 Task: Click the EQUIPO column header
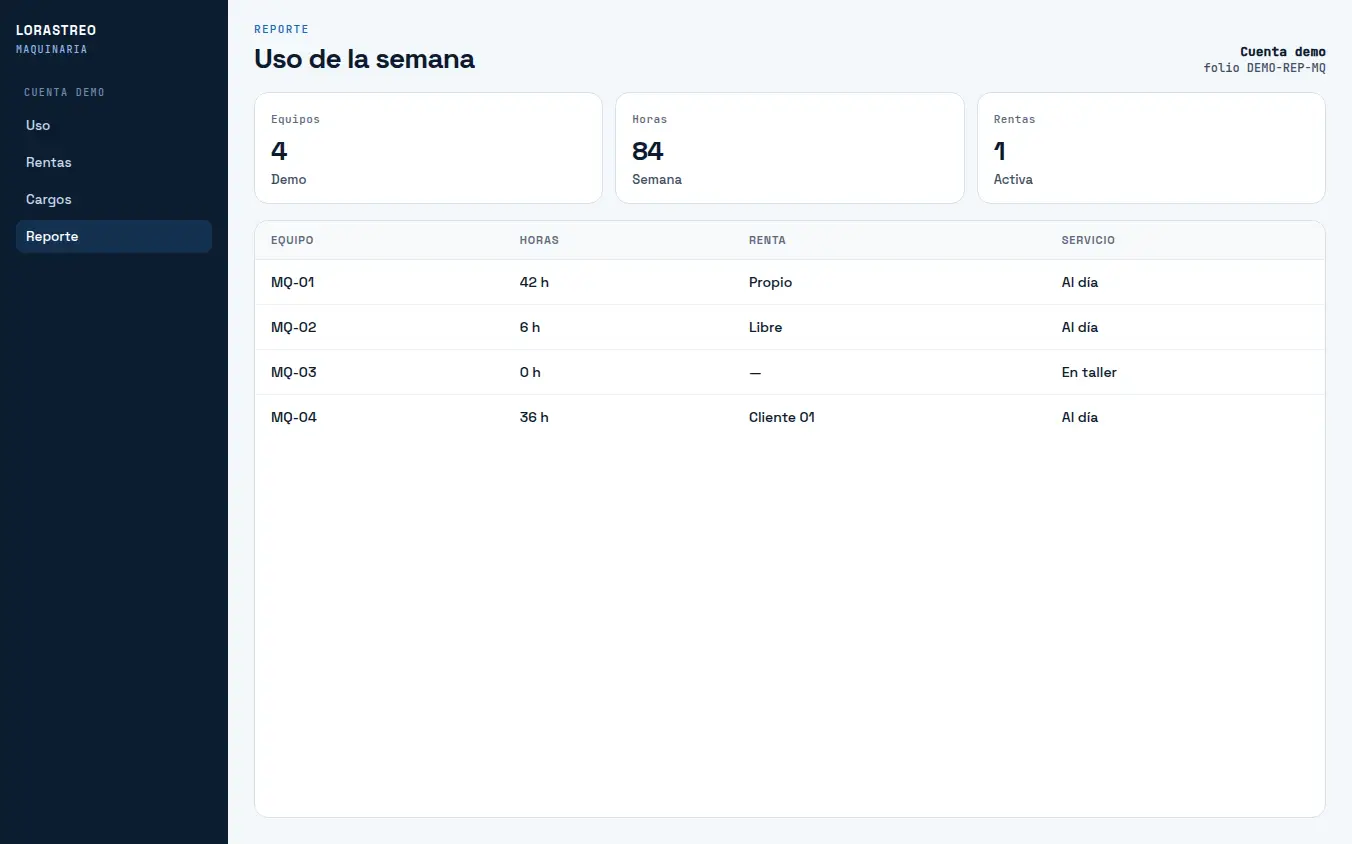pos(292,240)
